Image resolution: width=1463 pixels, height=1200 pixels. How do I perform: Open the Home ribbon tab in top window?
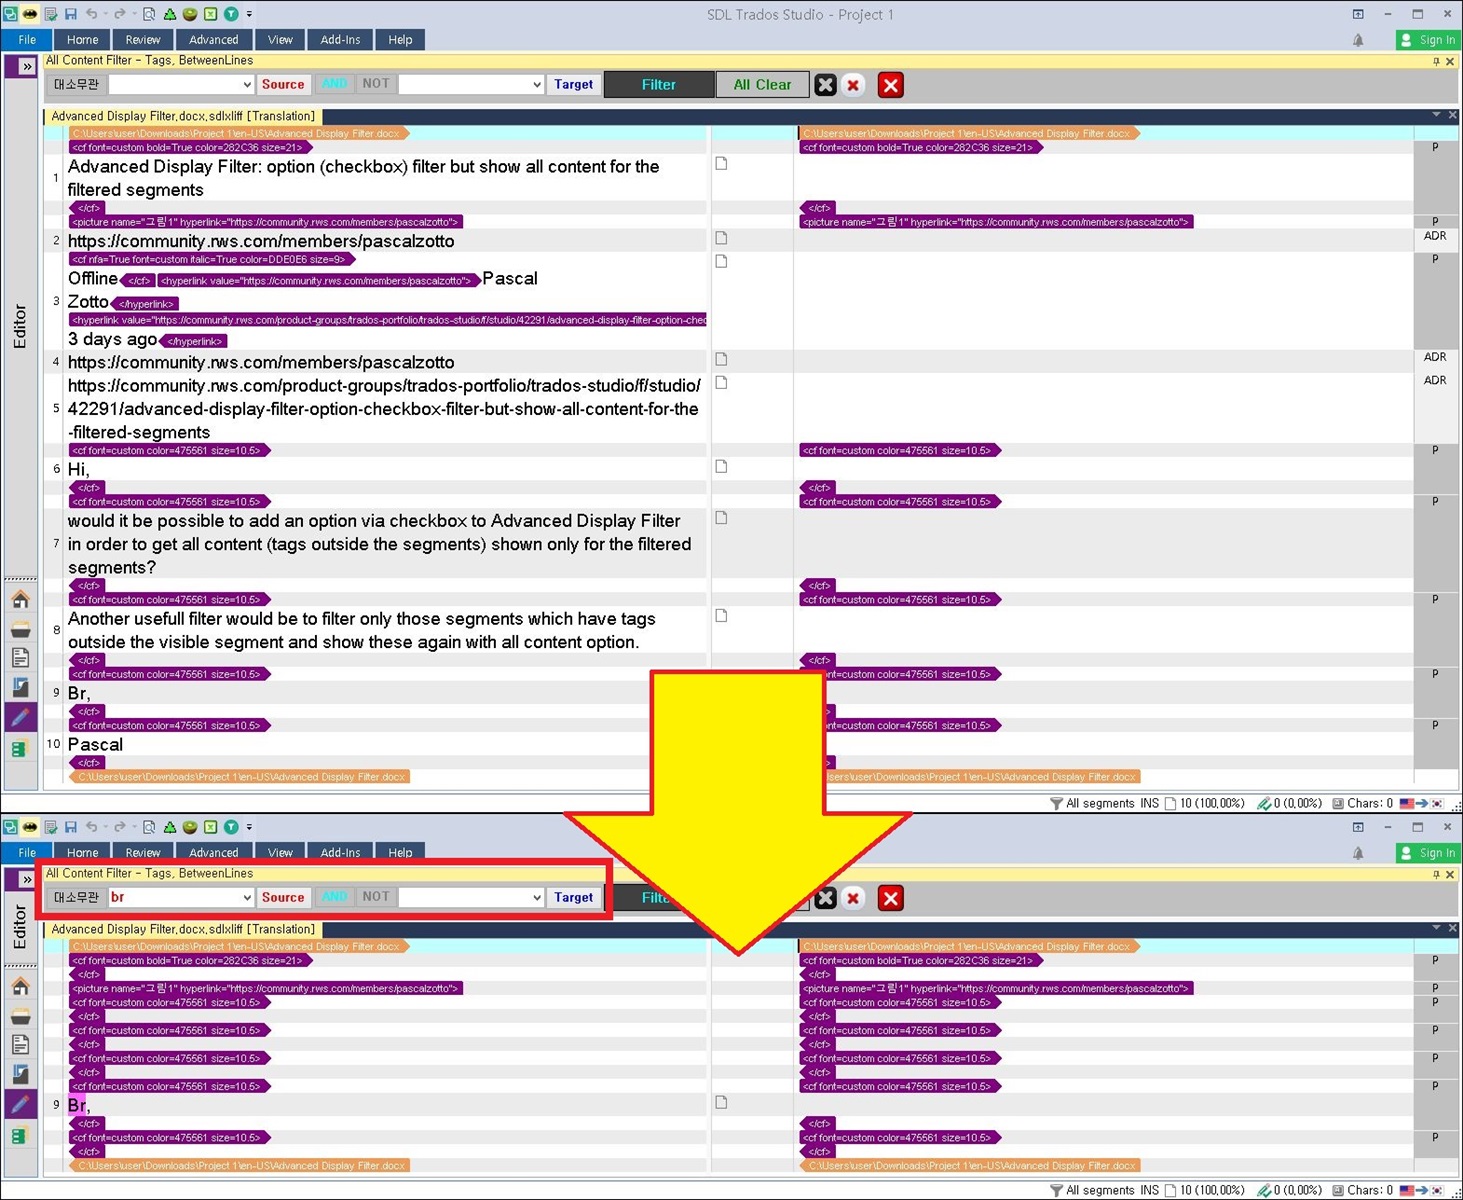(x=82, y=40)
